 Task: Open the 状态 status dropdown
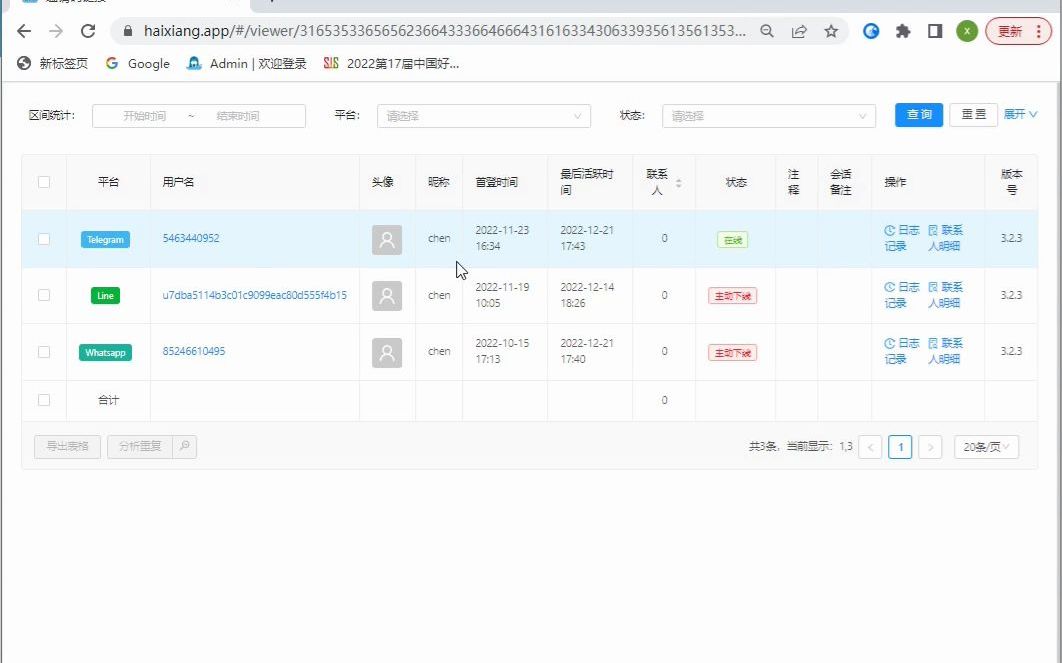tap(768, 115)
